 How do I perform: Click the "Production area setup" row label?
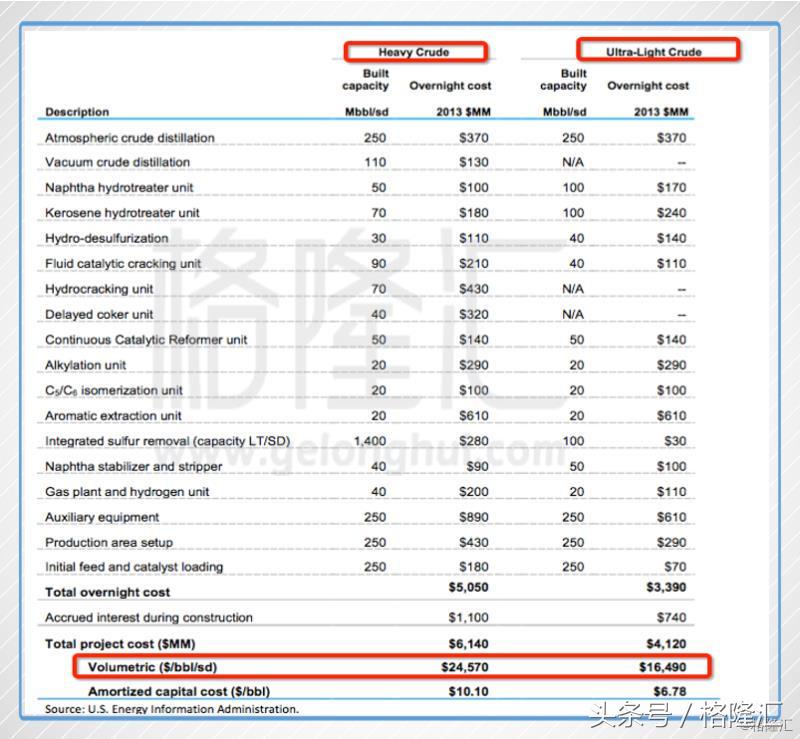(109, 543)
